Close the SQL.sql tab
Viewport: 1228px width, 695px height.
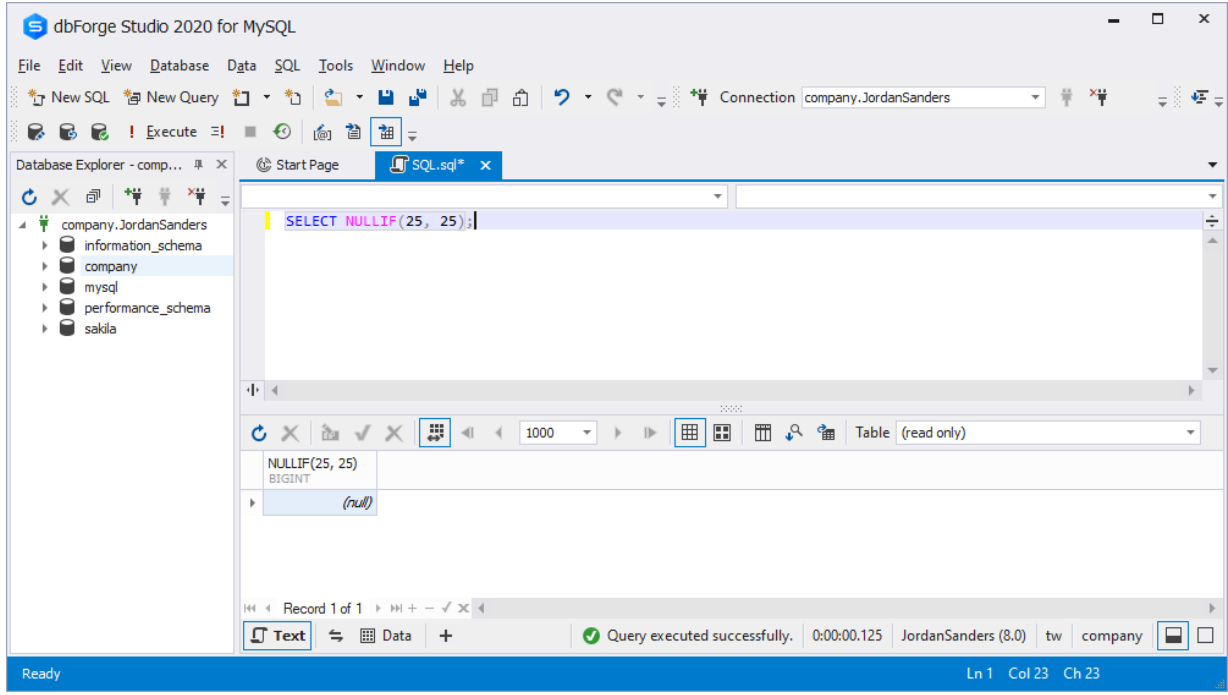pyautogui.click(x=486, y=166)
